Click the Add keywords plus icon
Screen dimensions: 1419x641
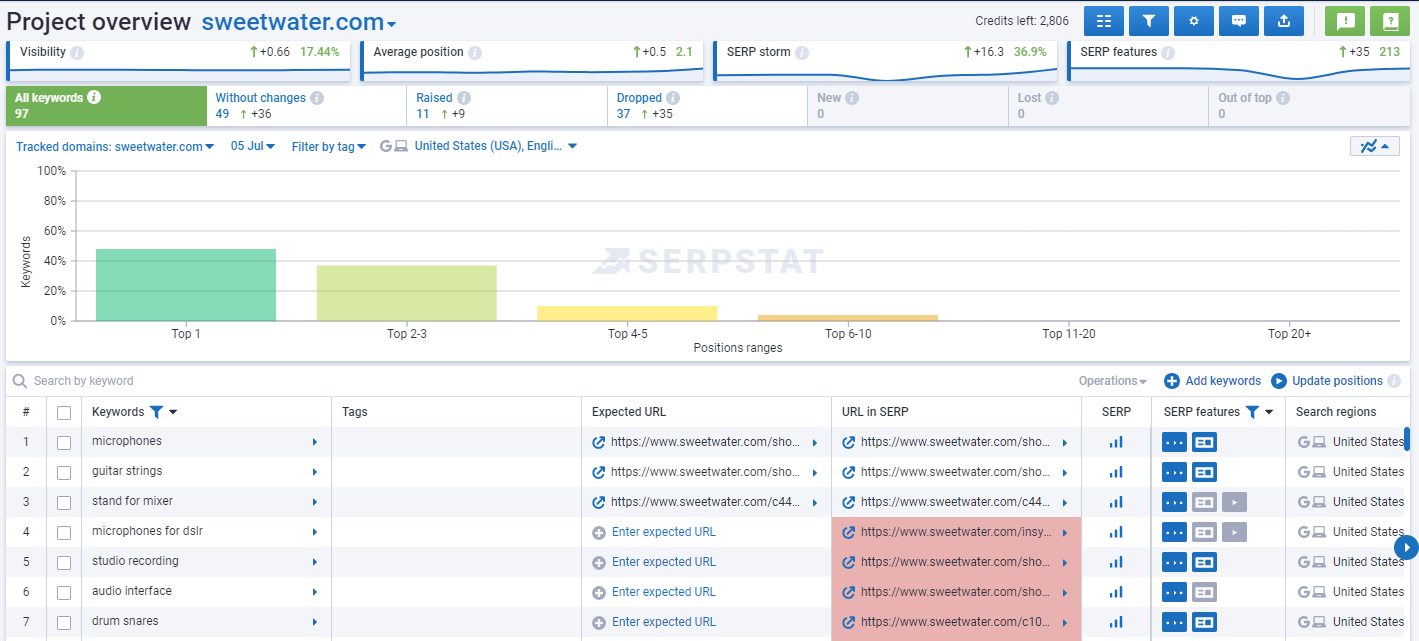[x=1172, y=381]
